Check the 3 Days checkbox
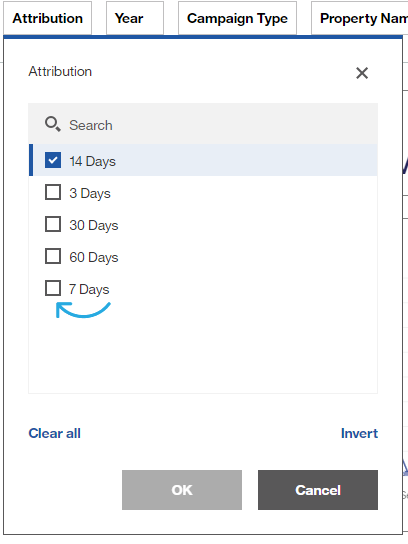Image resolution: width=408 pixels, height=544 pixels. click(x=53, y=192)
